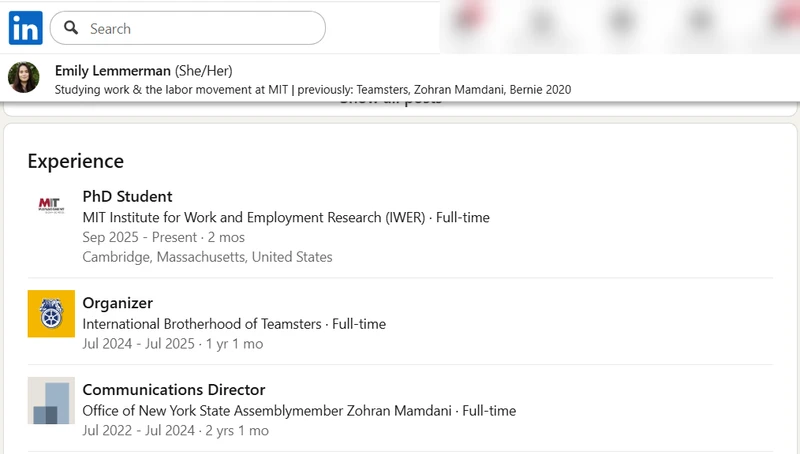Select the Organizer position title
The width and height of the screenshot is (800, 454).
[x=117, y=303]
